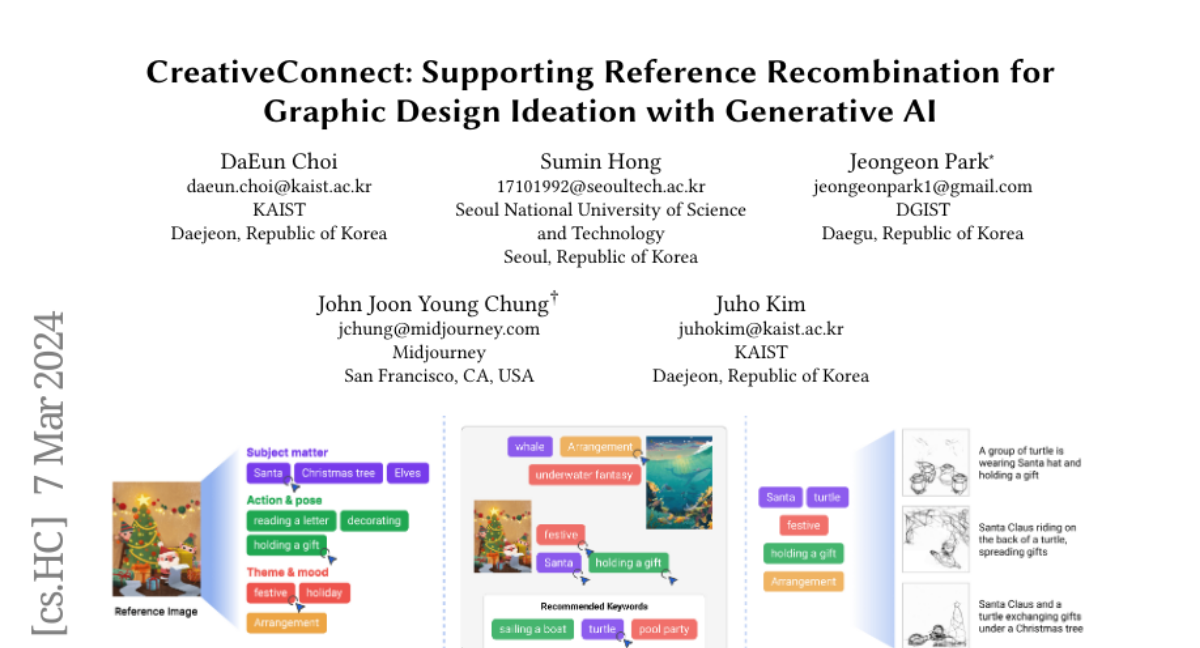The height and width of the screenshot is (648, 1200).
Task: Choose the sailing a boat recommended keyword
Action: click(534, 629)
